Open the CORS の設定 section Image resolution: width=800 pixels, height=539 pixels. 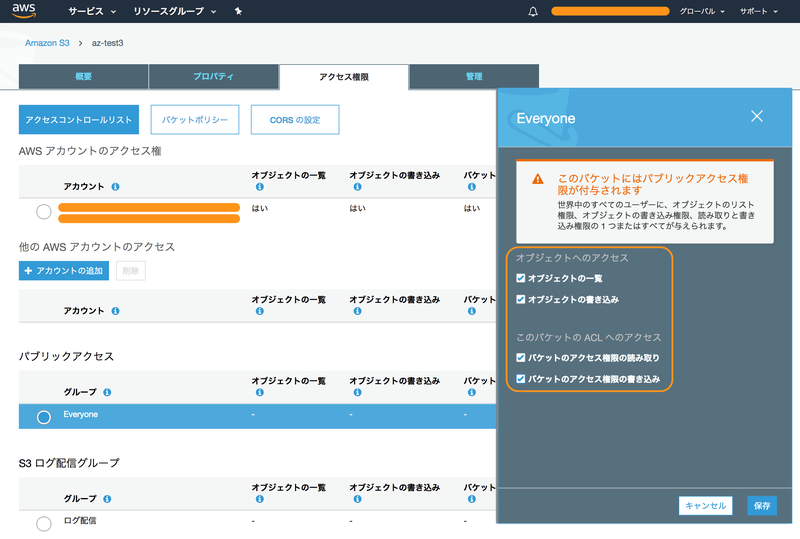click(x=295, y=119)
